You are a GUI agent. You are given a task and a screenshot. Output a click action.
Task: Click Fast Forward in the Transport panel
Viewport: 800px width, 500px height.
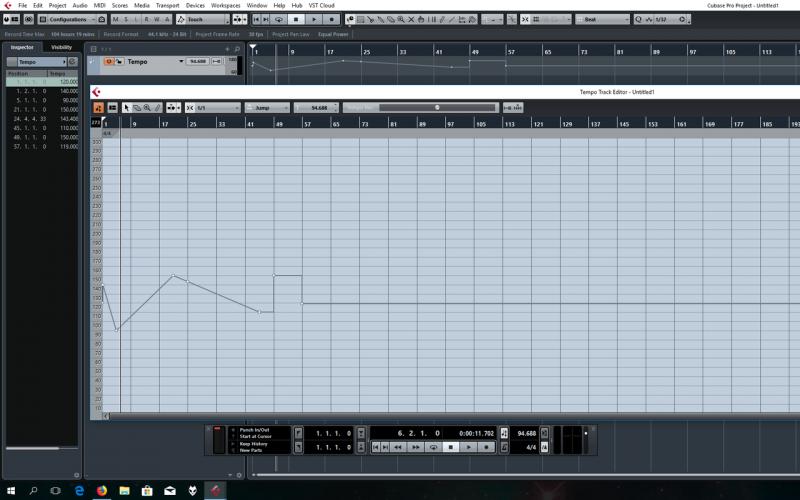[x=415, y=447]
